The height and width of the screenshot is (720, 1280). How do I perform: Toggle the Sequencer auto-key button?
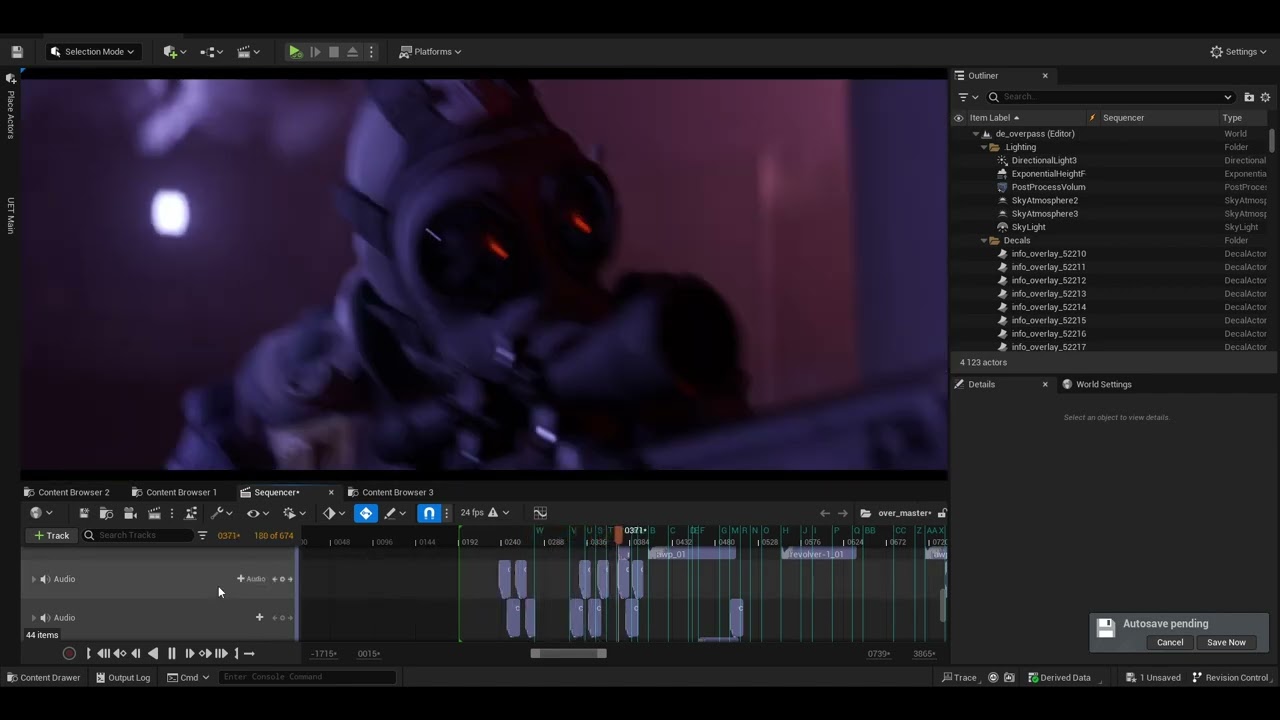click(366, 514)
